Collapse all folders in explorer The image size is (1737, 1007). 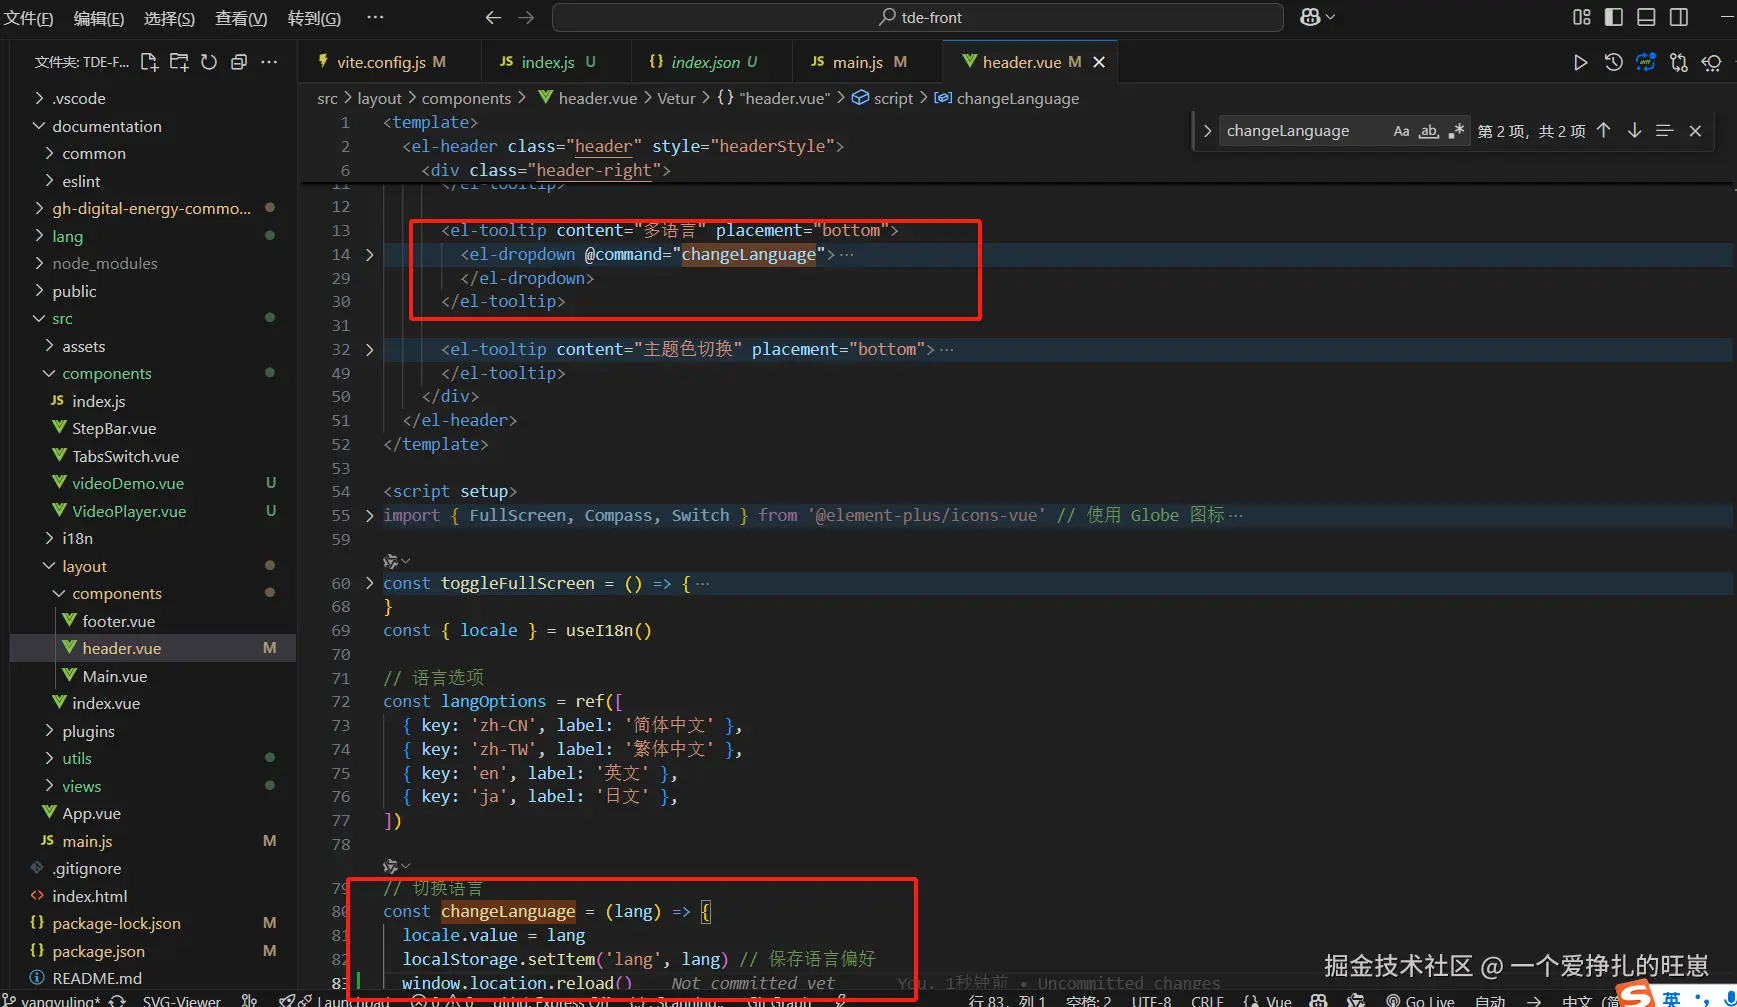click(239, 62)
